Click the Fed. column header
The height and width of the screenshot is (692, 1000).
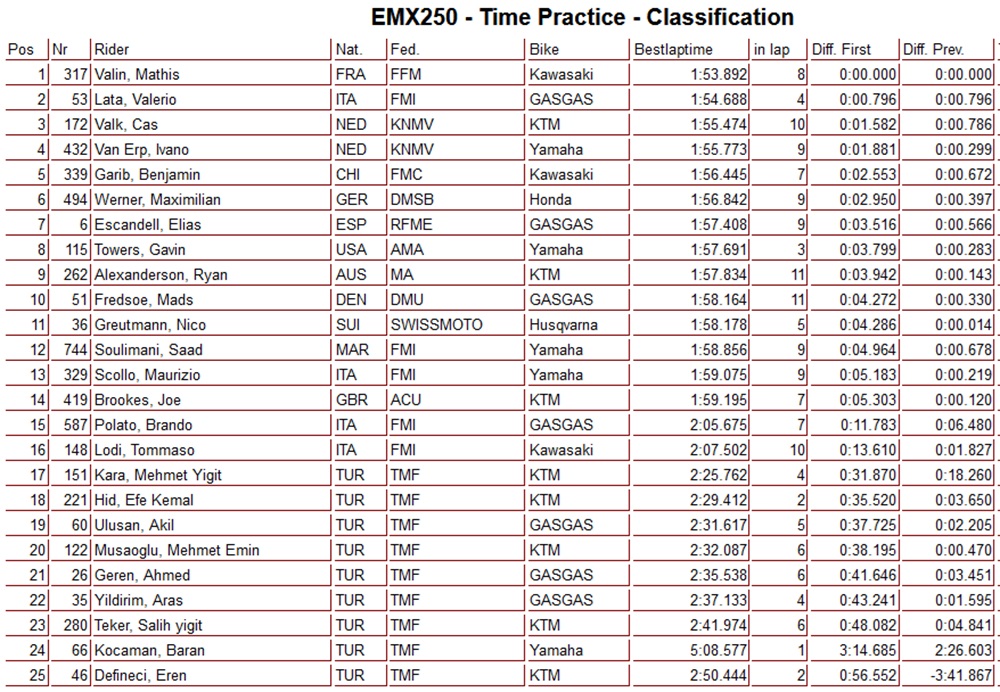coord(405,49)
